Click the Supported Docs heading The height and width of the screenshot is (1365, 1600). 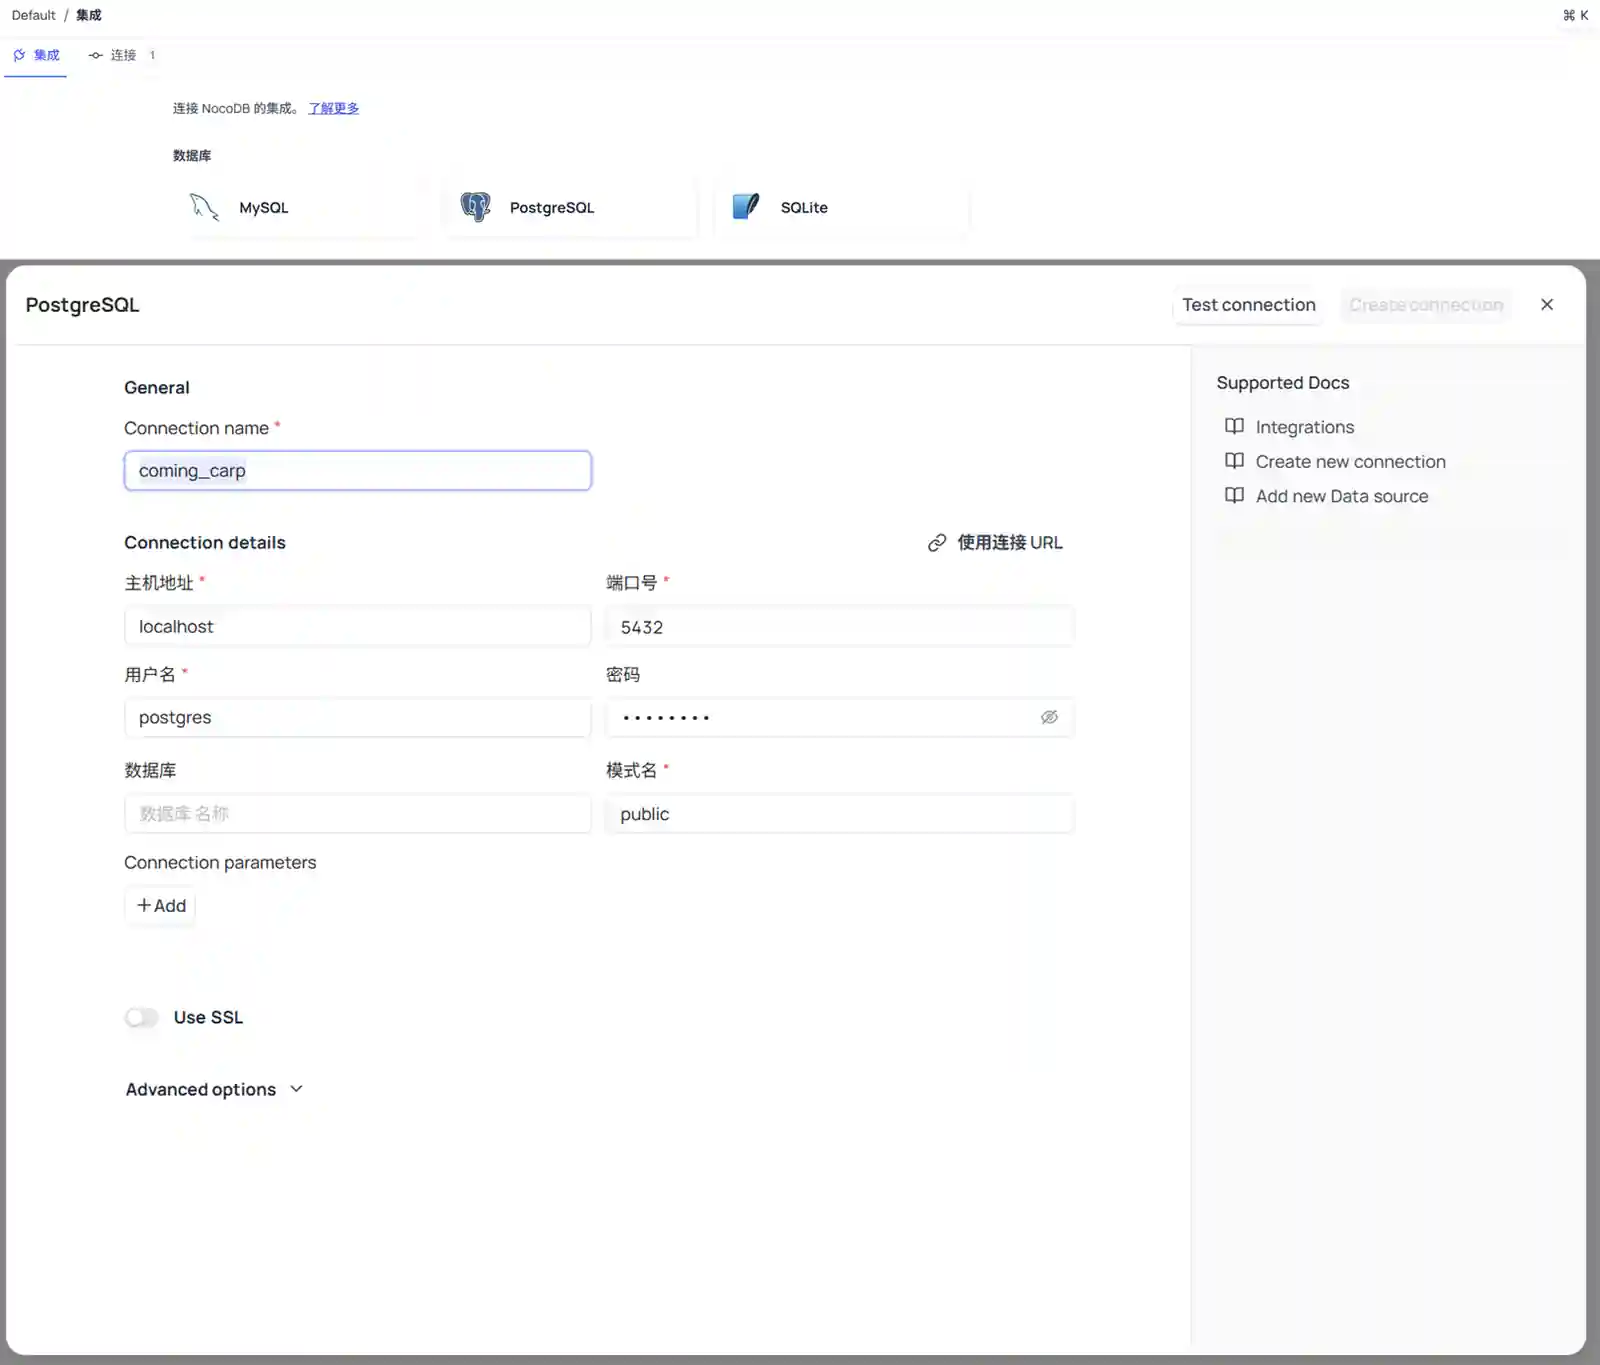[1283, 383]
